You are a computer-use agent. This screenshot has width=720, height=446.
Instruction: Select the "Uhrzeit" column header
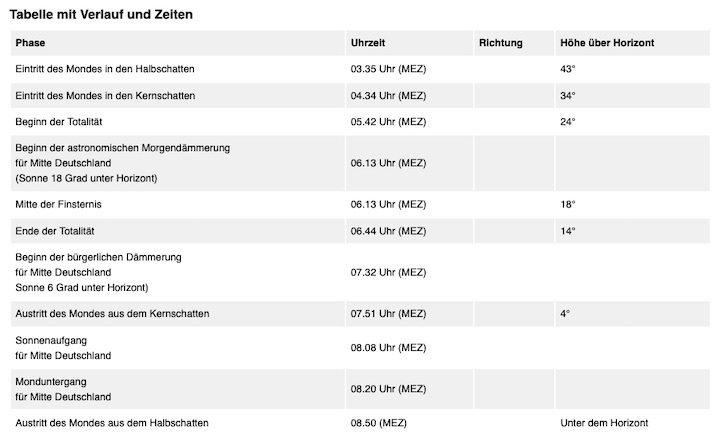pos(368,43)
